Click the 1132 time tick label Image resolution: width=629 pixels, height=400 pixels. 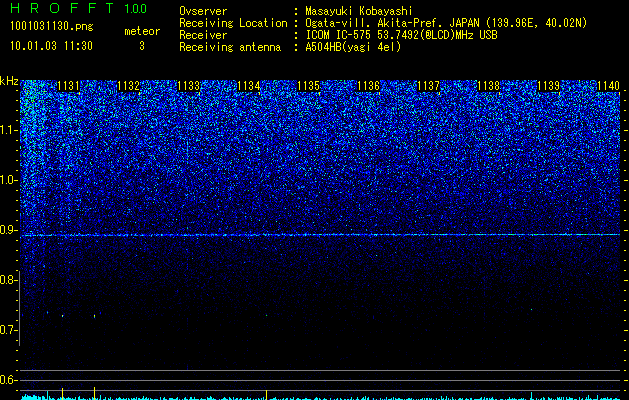point(128,86)
